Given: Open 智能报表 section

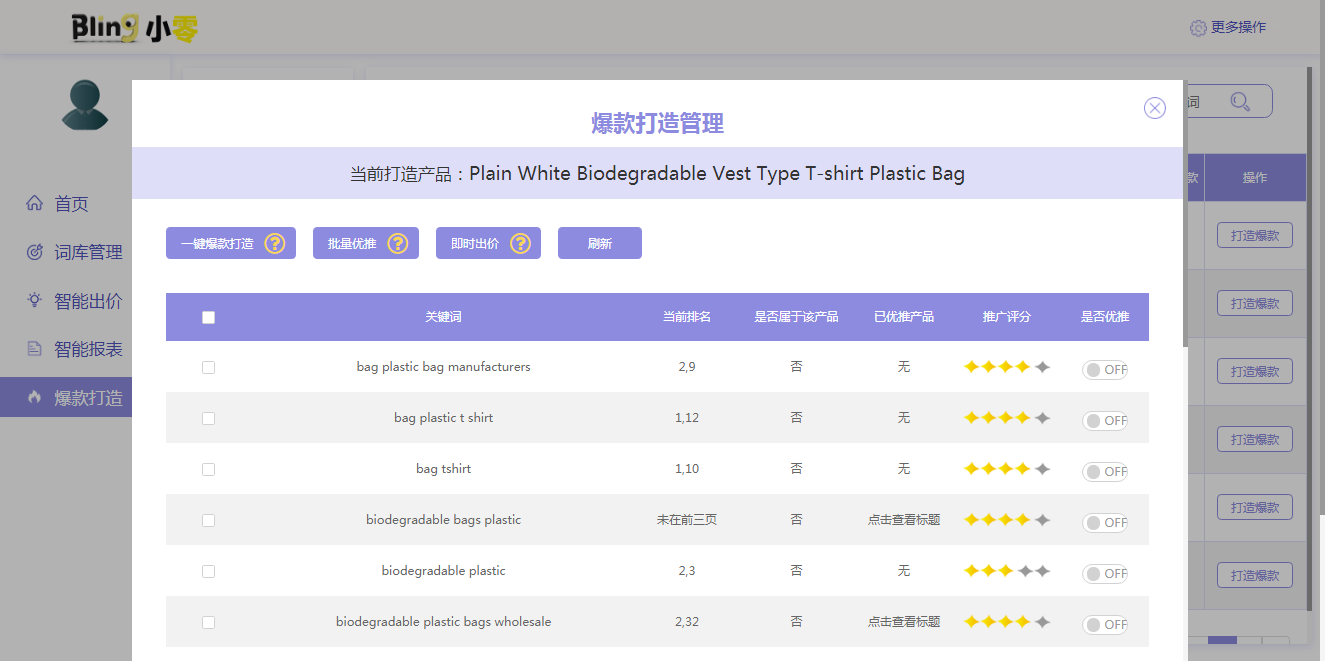Looking at the screenshot, I should click(x=66, y=349).
